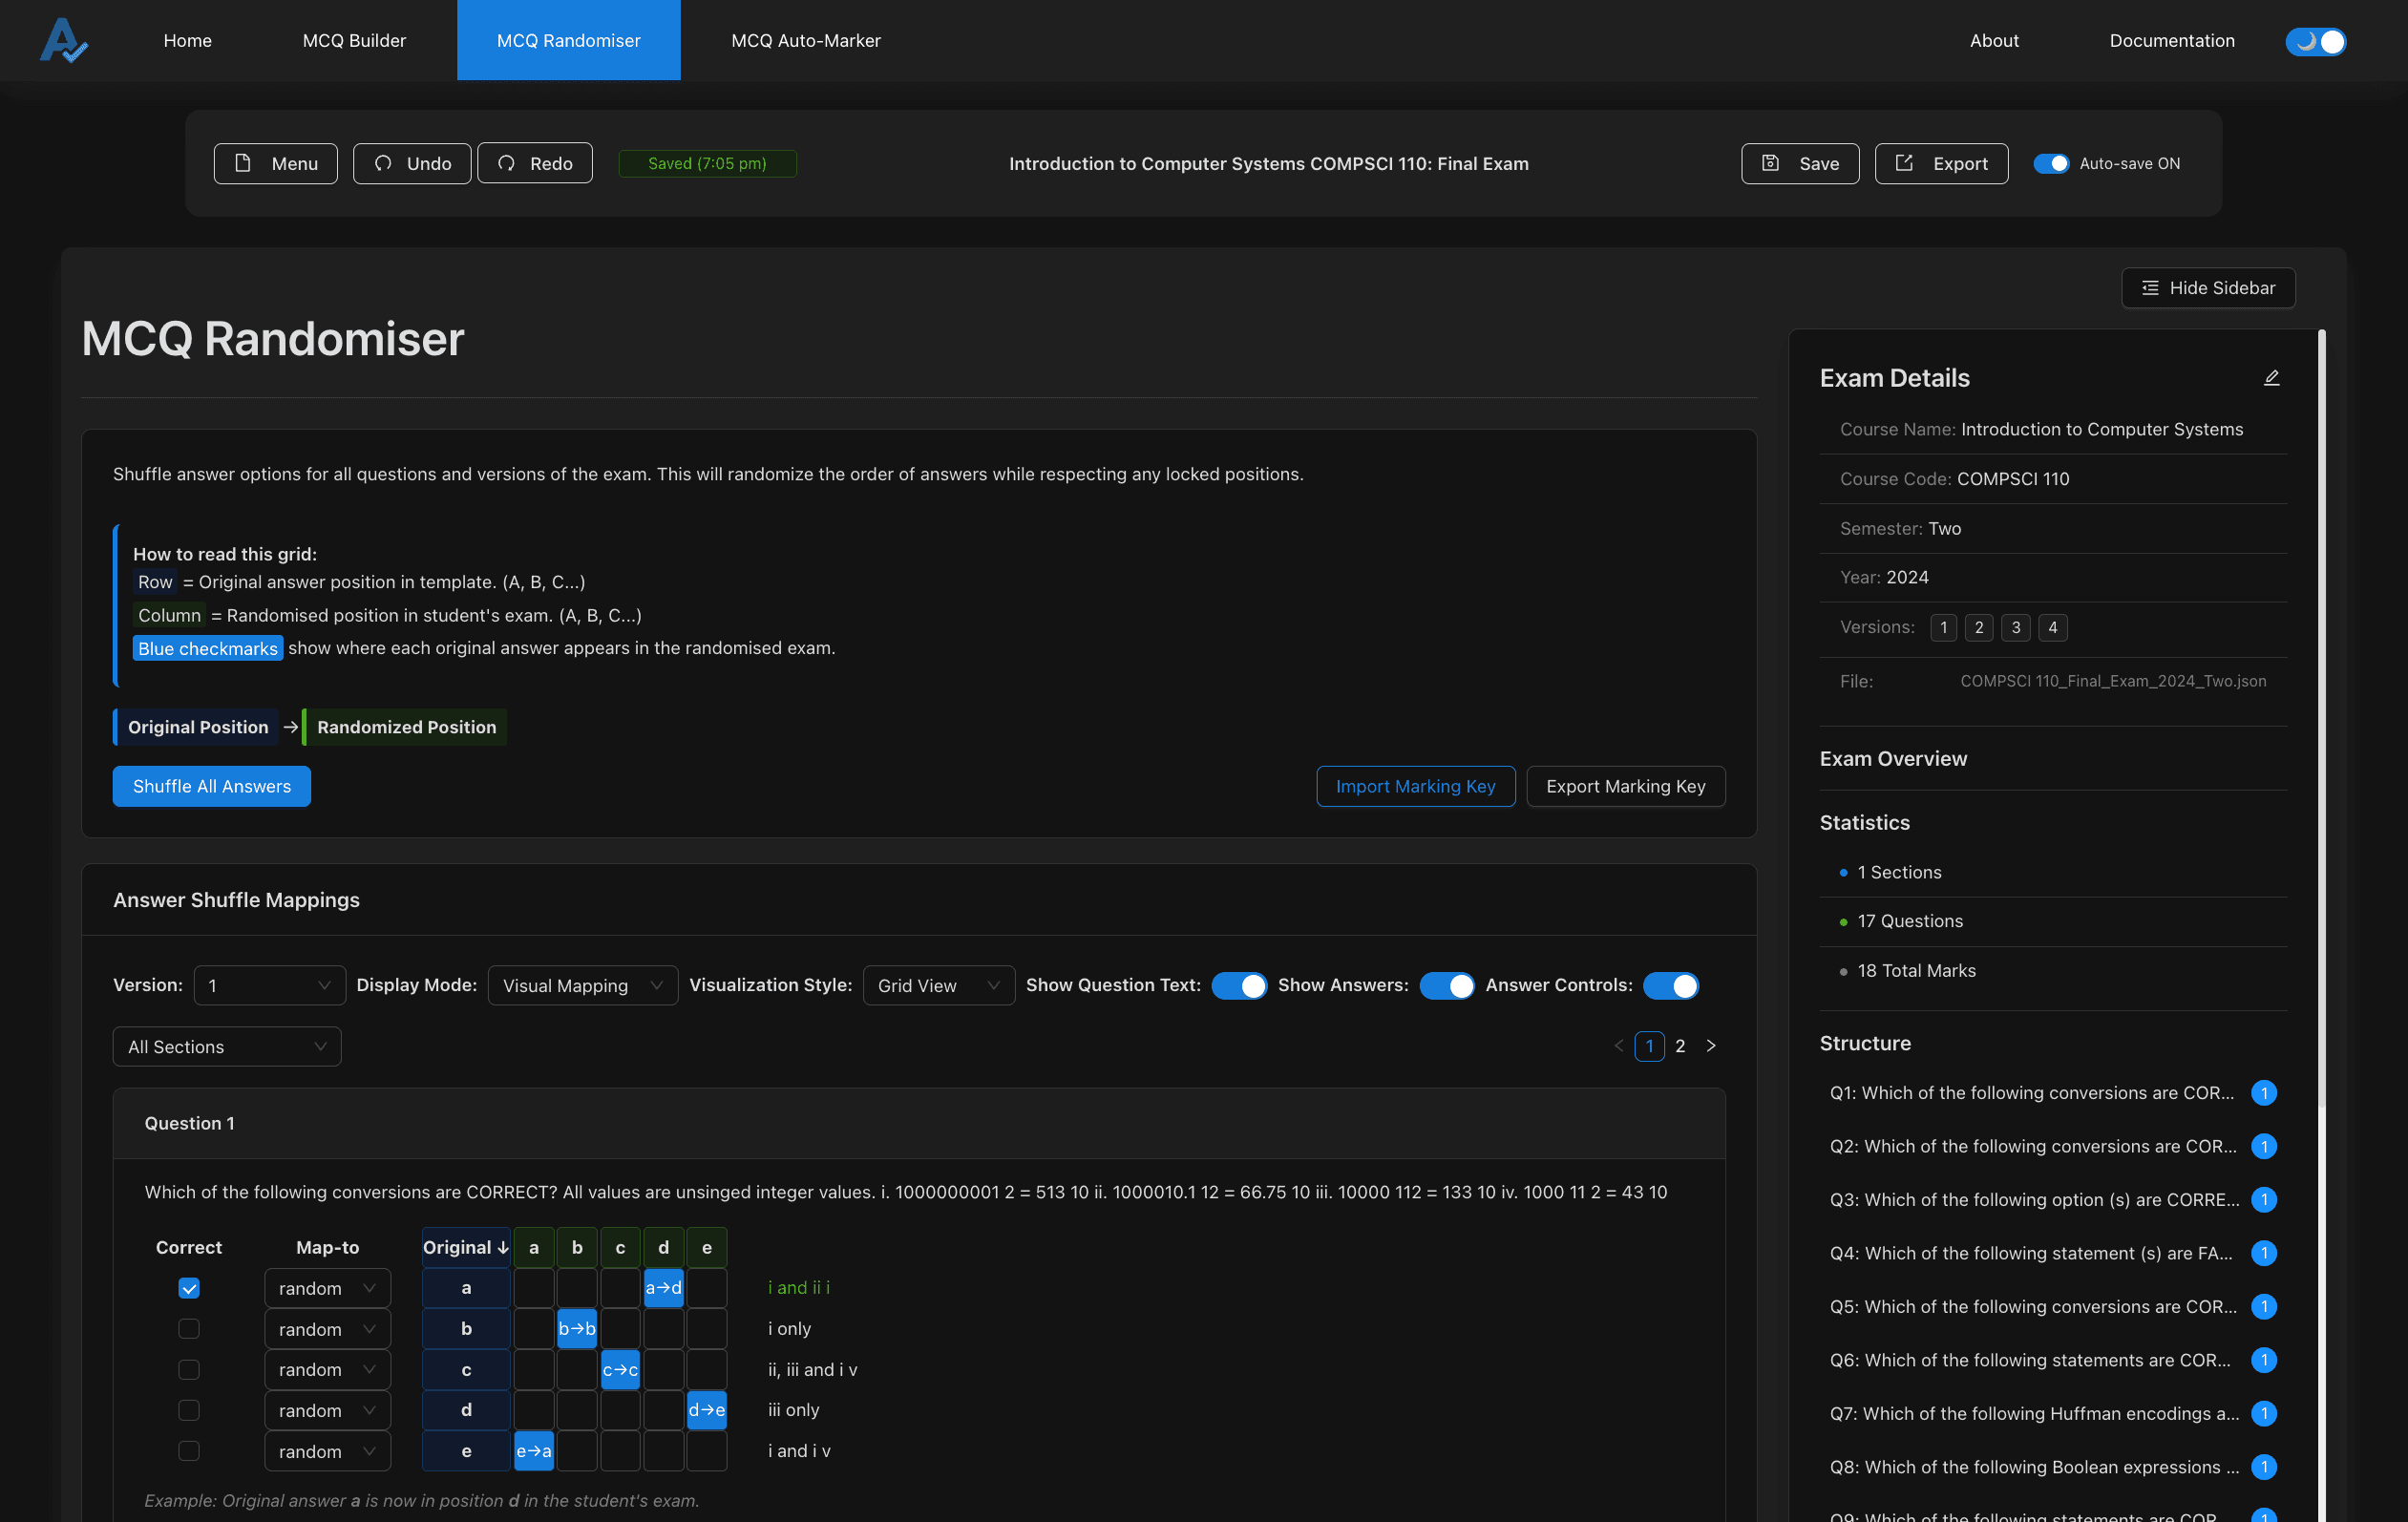Click Shuffle All Answers button
Screen dimensions: 2408x1522
(211, 787)
